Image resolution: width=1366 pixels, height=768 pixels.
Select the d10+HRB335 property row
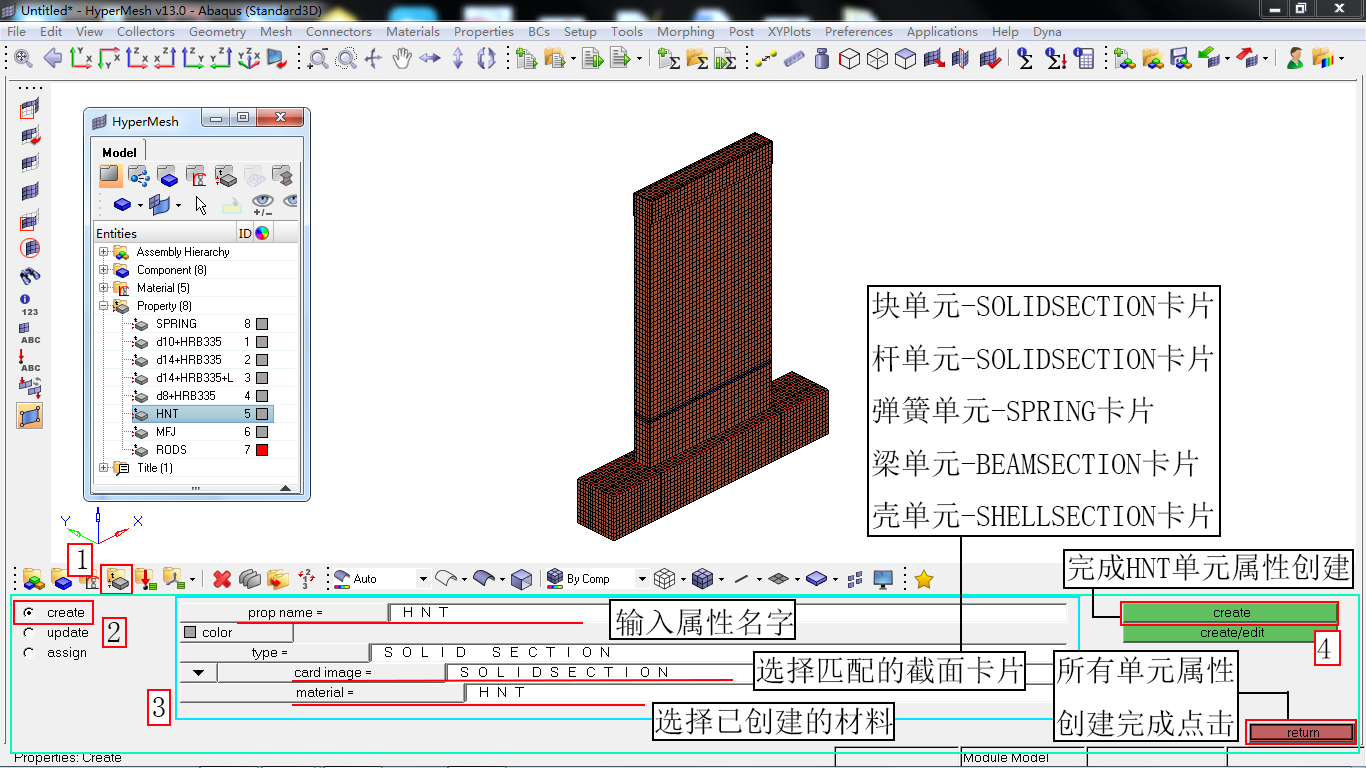pos(189,342)
